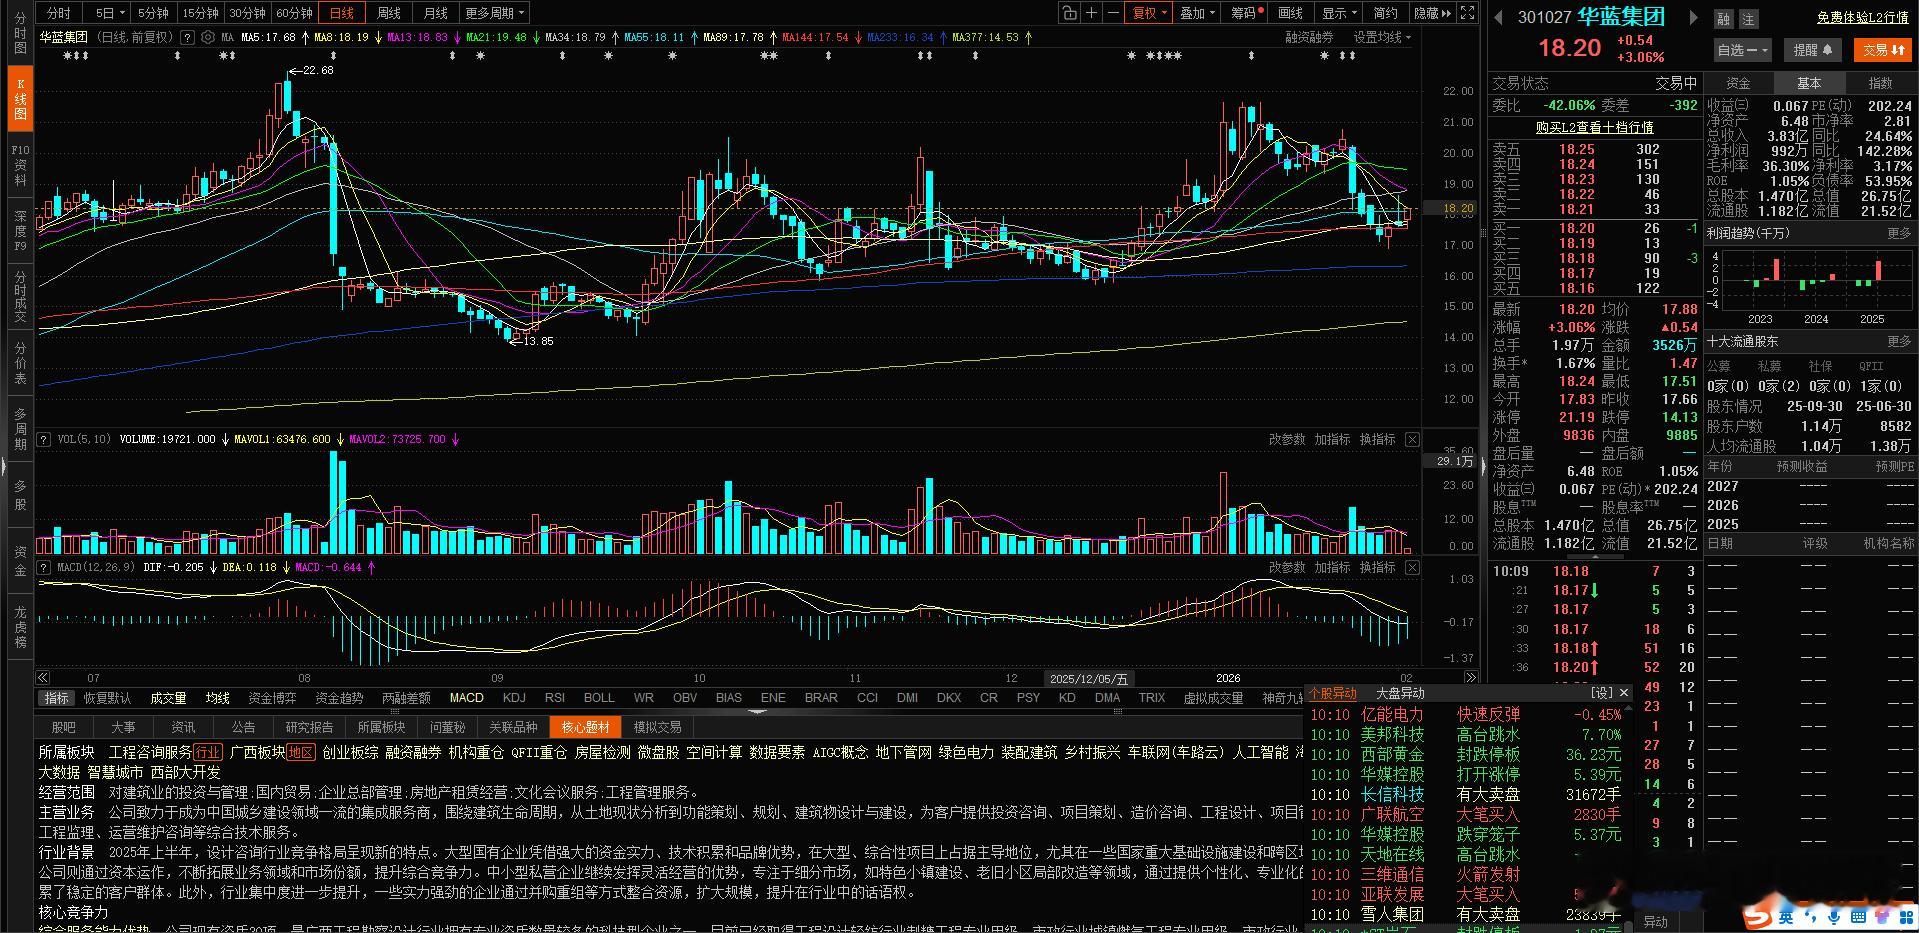Screen dimensions: 1919x933
Task: Click the question mark help icon beside MA
Action: [188, 37]
